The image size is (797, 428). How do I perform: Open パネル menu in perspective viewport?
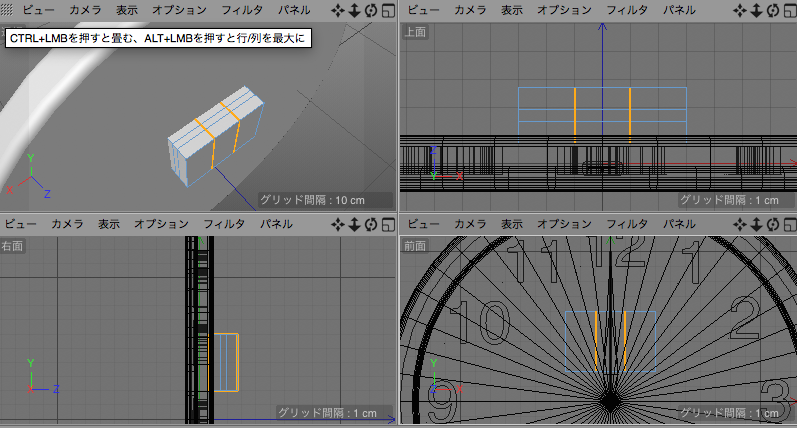pyautogui.click(x=294, y=10)
